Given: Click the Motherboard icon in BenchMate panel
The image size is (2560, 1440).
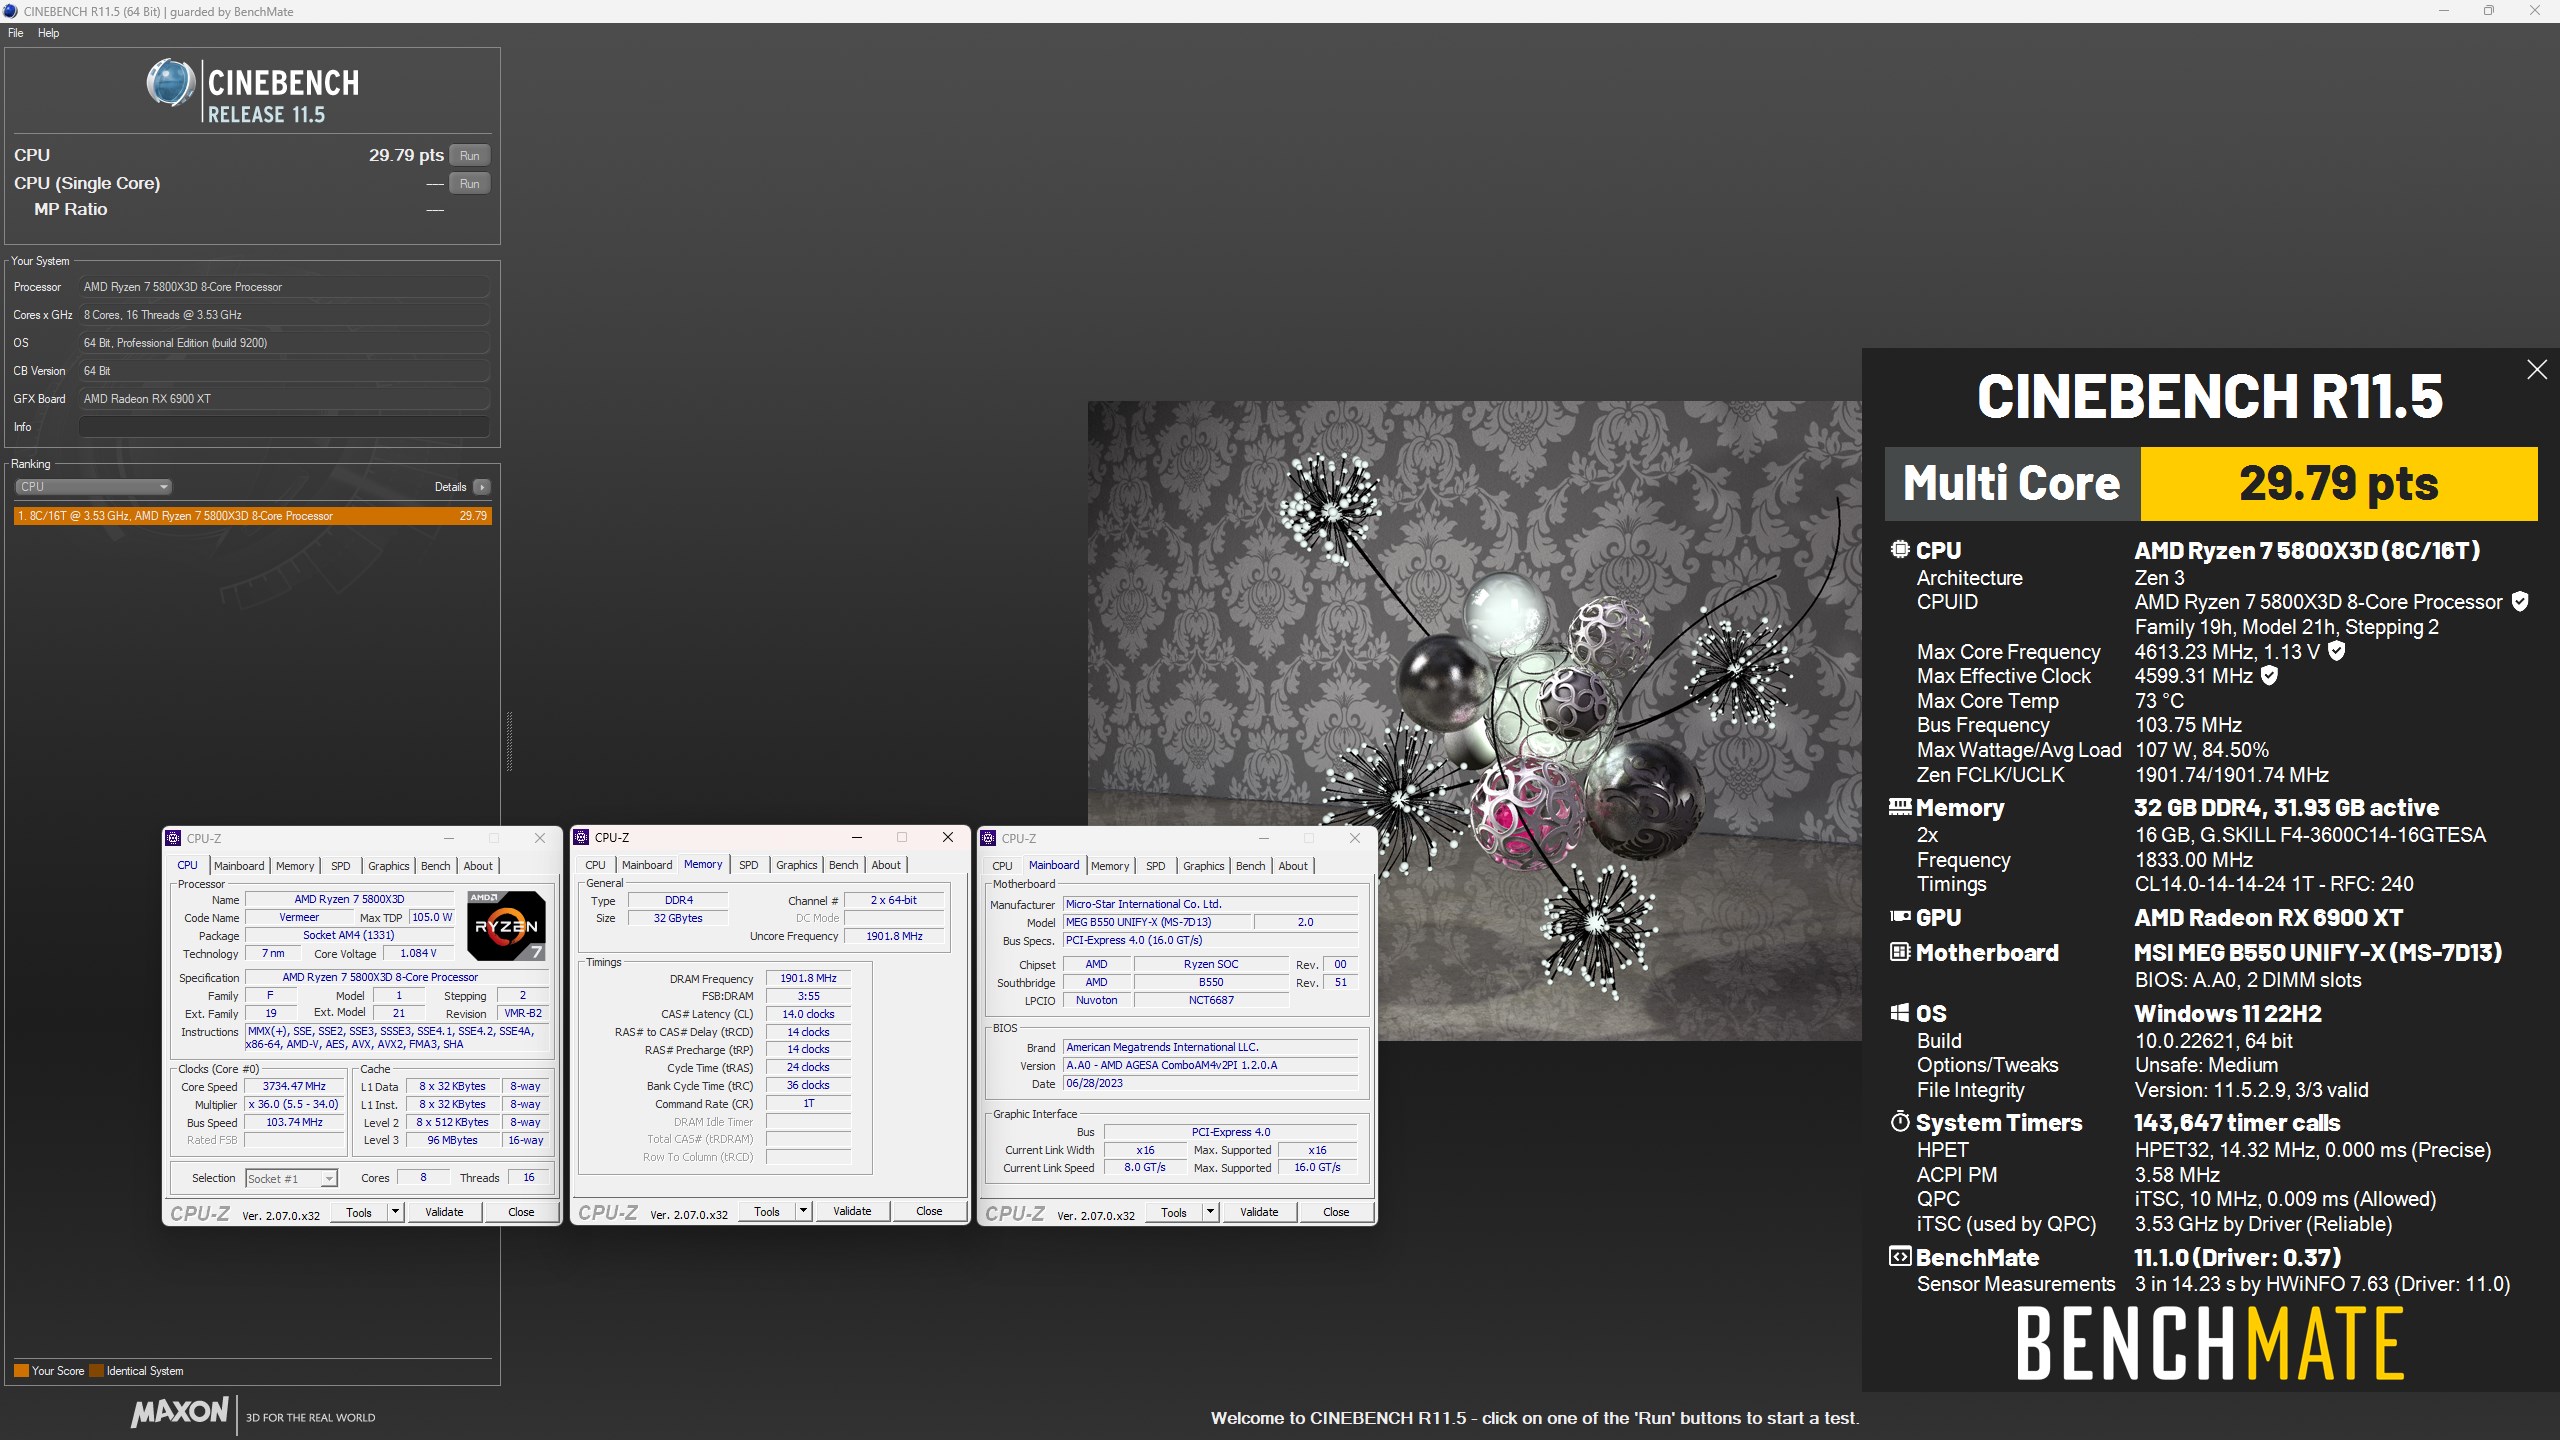Looking at the screenshot, I should (1900, 951).
